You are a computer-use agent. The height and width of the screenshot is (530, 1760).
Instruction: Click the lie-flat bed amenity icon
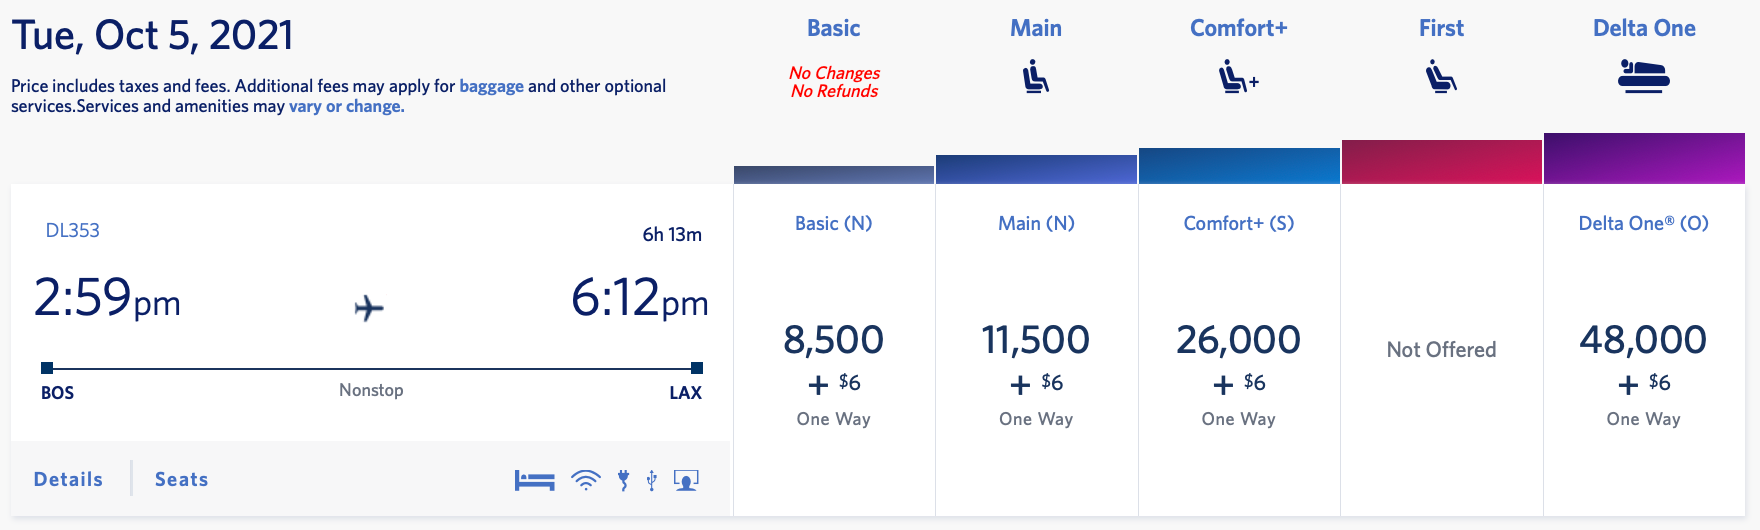[x=534, y=481]
